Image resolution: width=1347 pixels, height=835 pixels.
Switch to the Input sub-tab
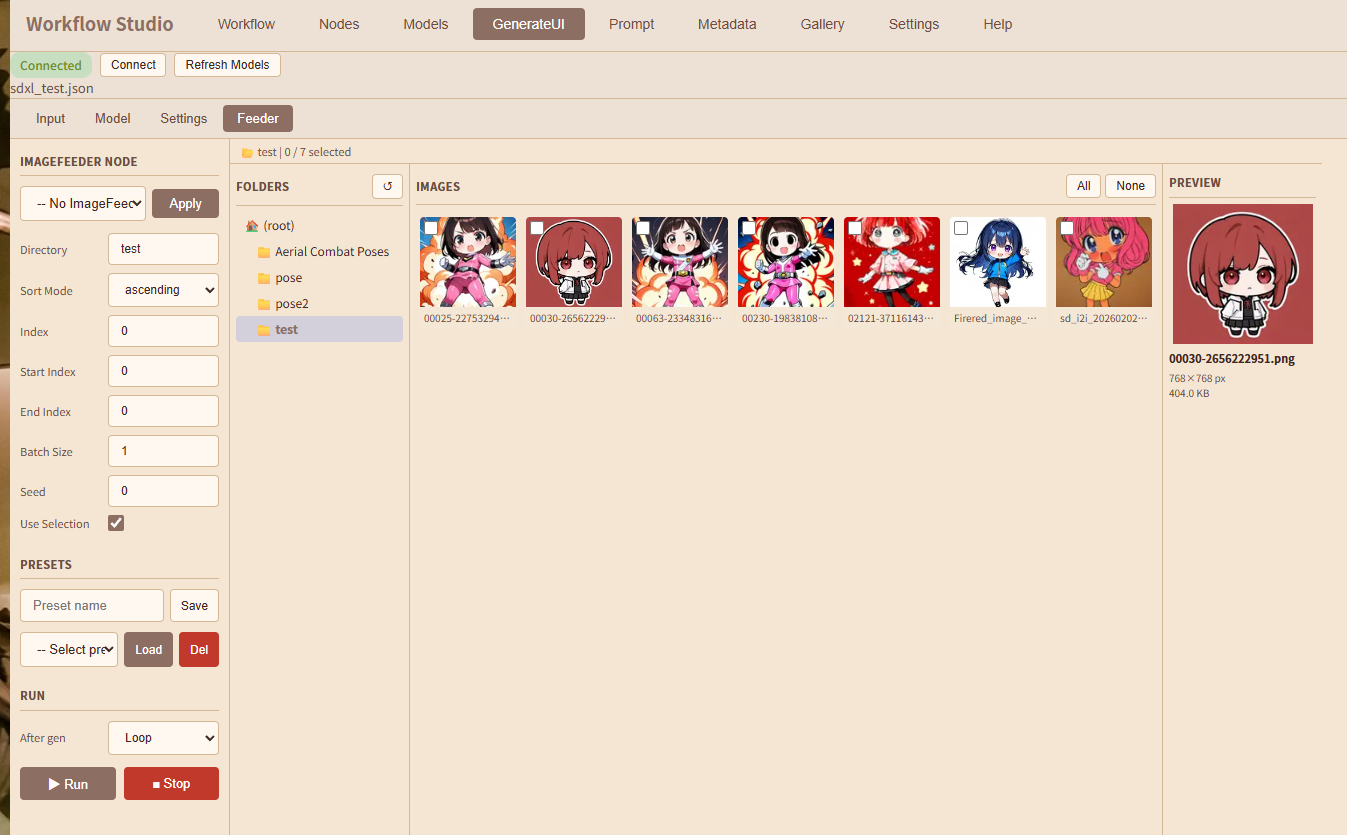click(x=51, y=118)
